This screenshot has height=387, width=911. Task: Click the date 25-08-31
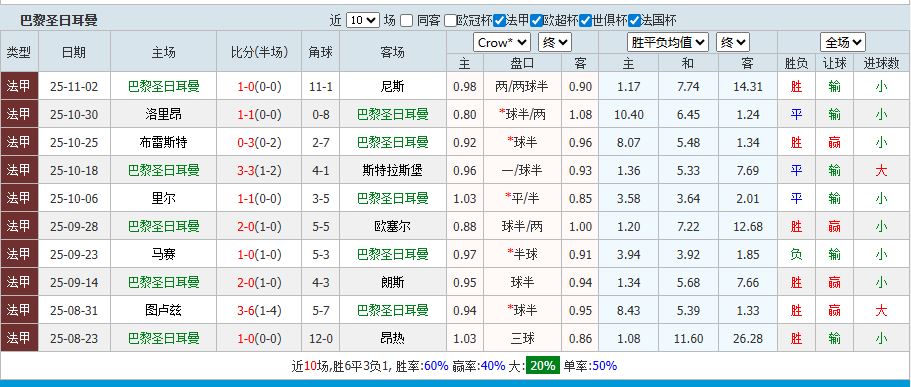[74, 310]
